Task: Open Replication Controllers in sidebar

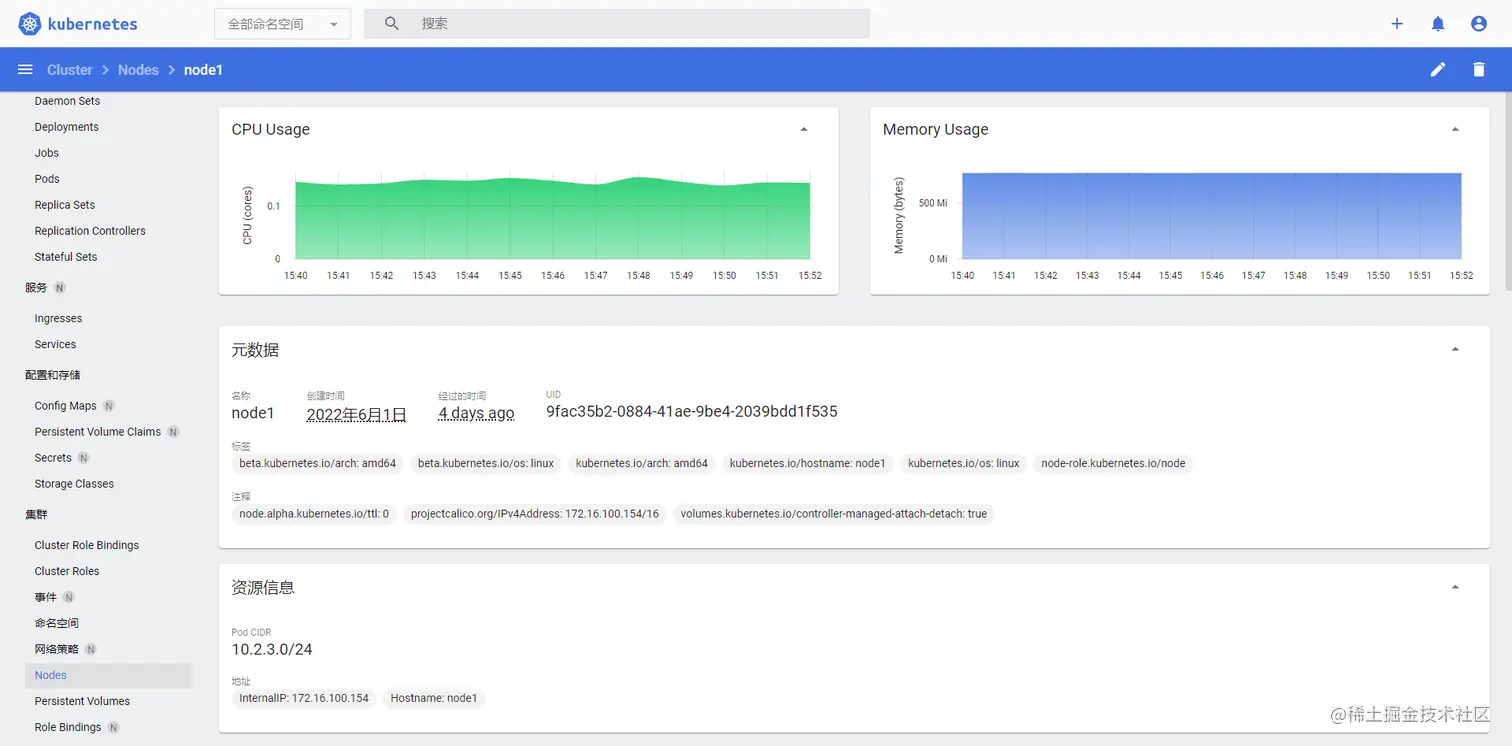Action: 90,231
